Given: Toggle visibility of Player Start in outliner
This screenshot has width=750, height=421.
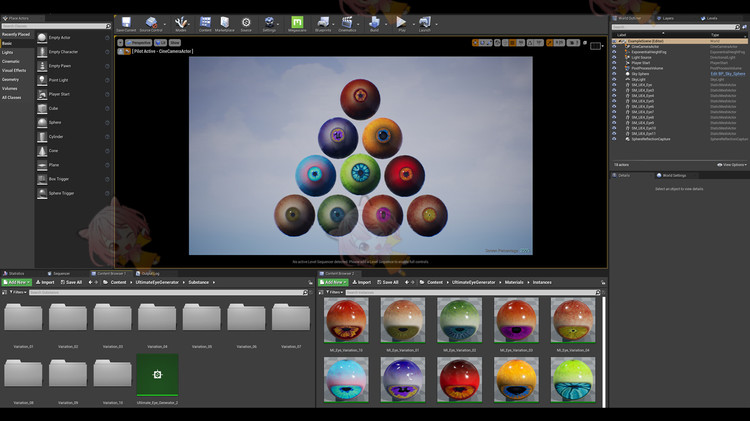Looking at the screenshot, I should coord(614,63).
